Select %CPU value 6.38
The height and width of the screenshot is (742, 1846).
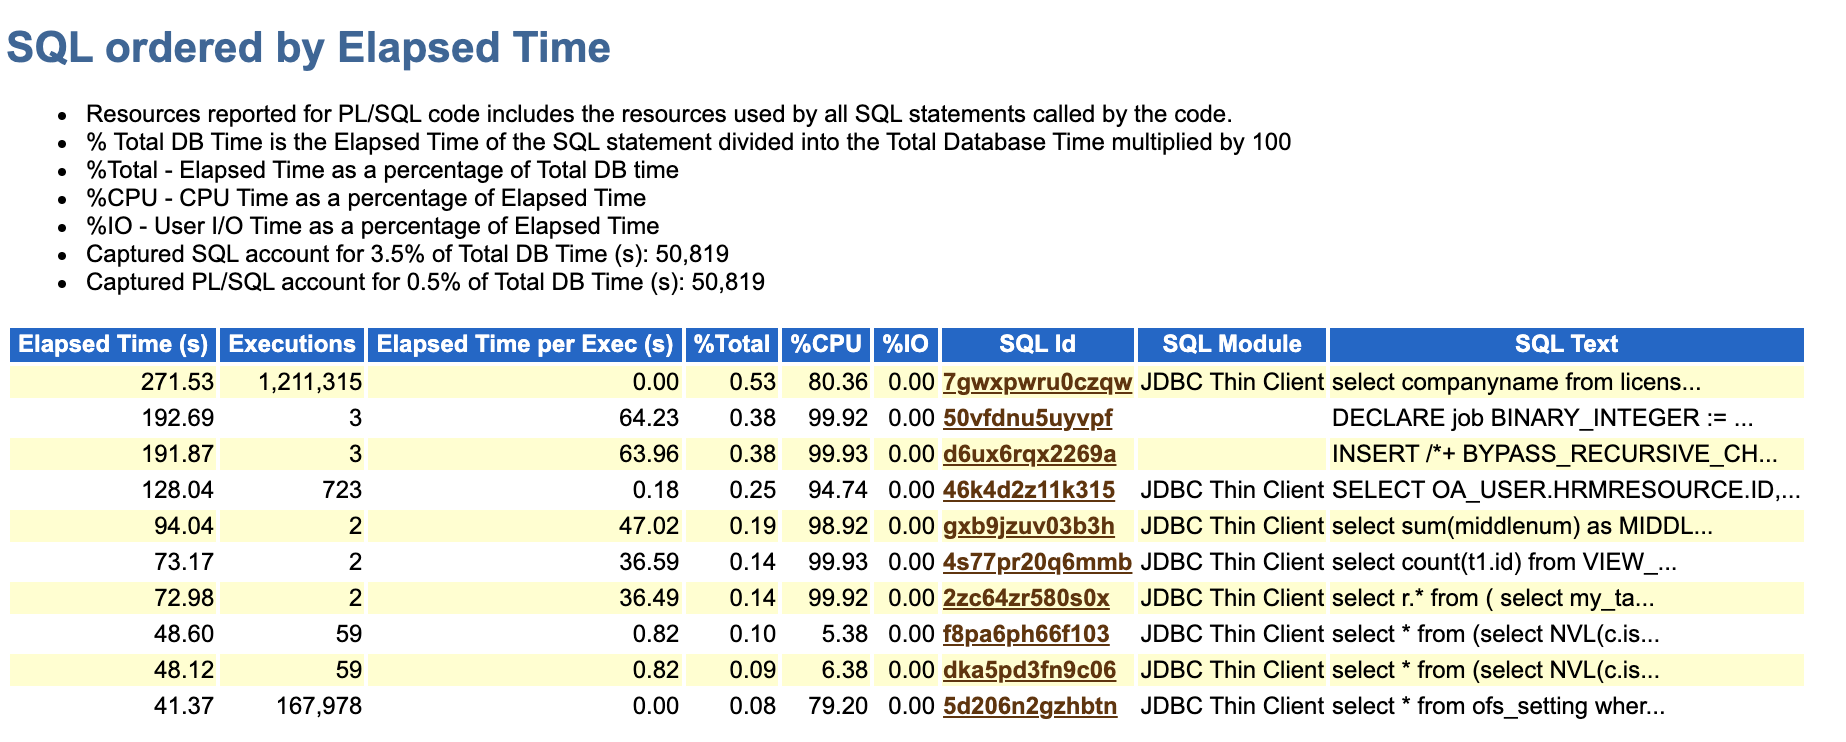pos(844,670)
